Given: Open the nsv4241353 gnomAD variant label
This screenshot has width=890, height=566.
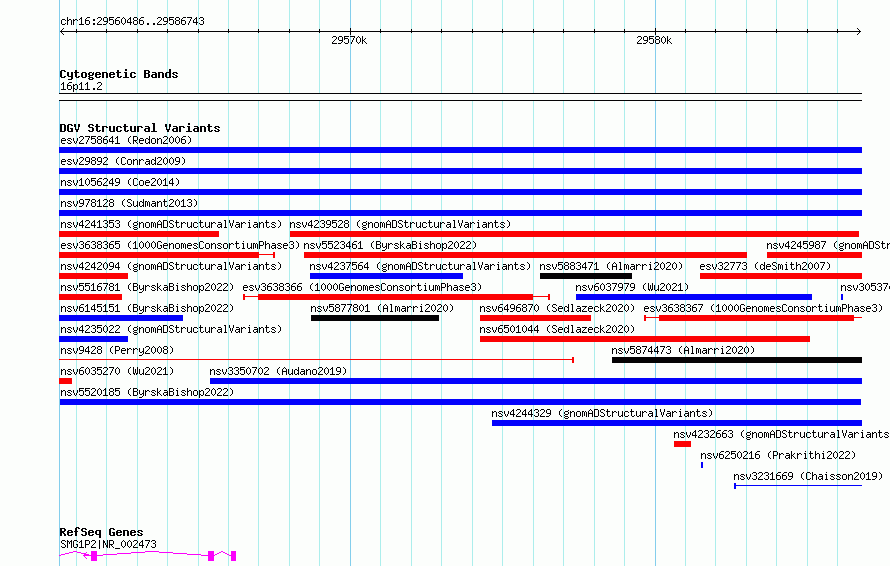Looking at the screenshot, I should [x=171, y=224].
